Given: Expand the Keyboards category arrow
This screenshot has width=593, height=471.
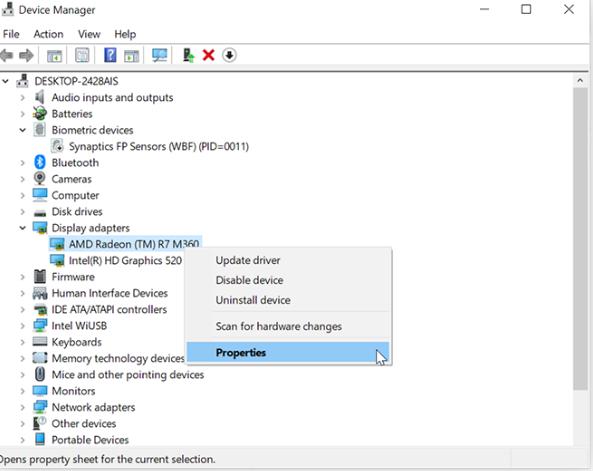Looking at the screenshot, I should coord(22,342).
